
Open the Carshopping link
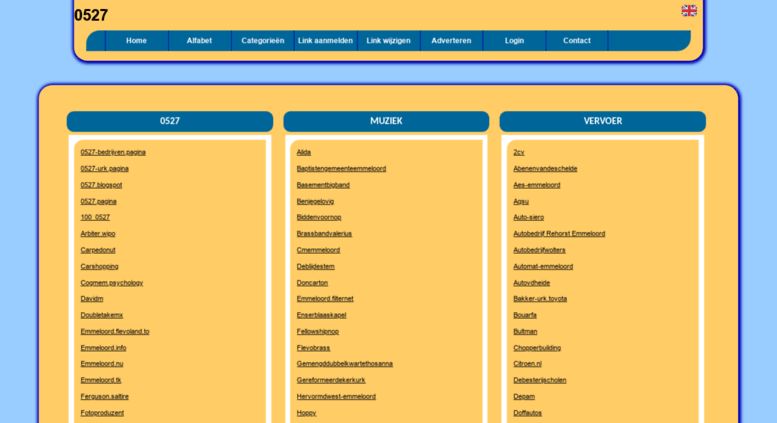(100, 266)
